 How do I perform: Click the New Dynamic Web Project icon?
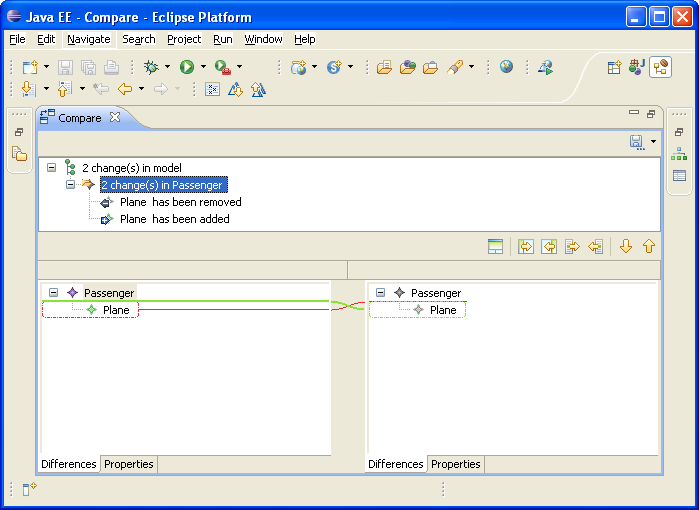pyautogui.click(x=298, y=67)
